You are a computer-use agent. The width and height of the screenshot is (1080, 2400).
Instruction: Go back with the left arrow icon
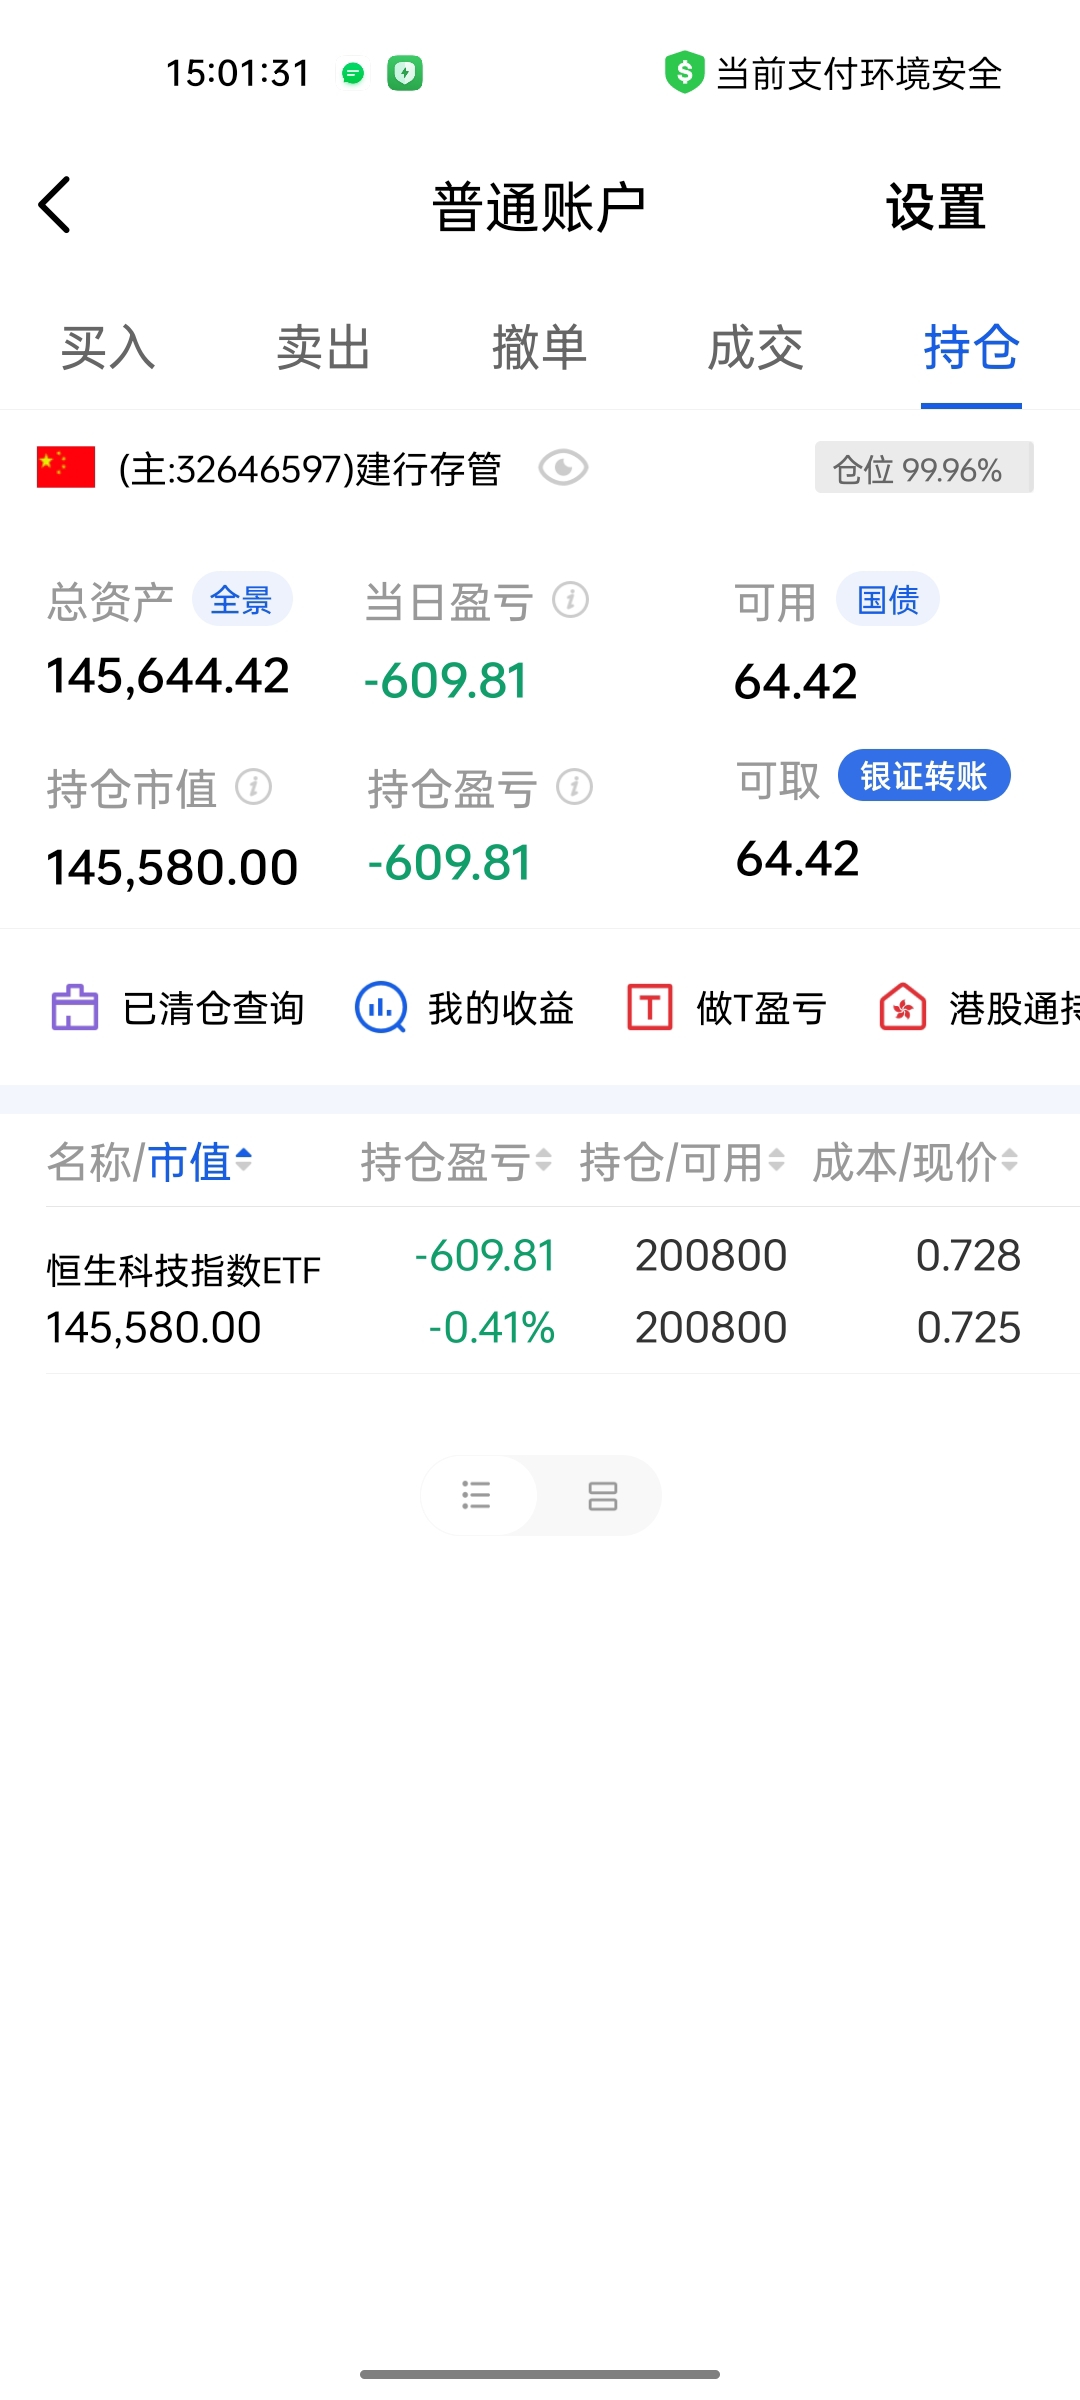(x=55, y=206)
